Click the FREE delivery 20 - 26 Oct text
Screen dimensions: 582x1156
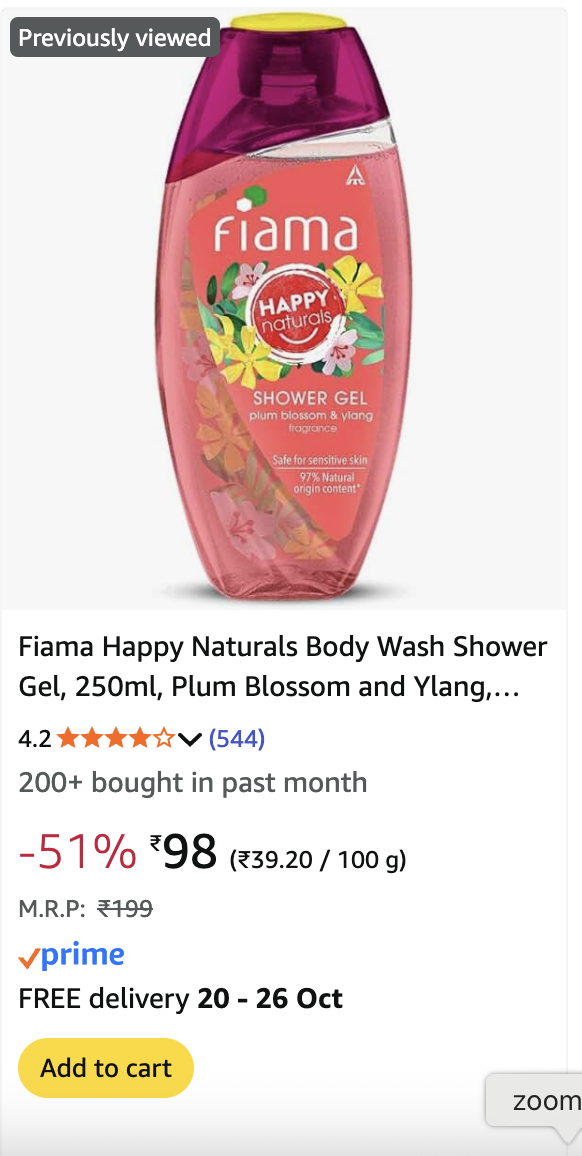[181, 999]
